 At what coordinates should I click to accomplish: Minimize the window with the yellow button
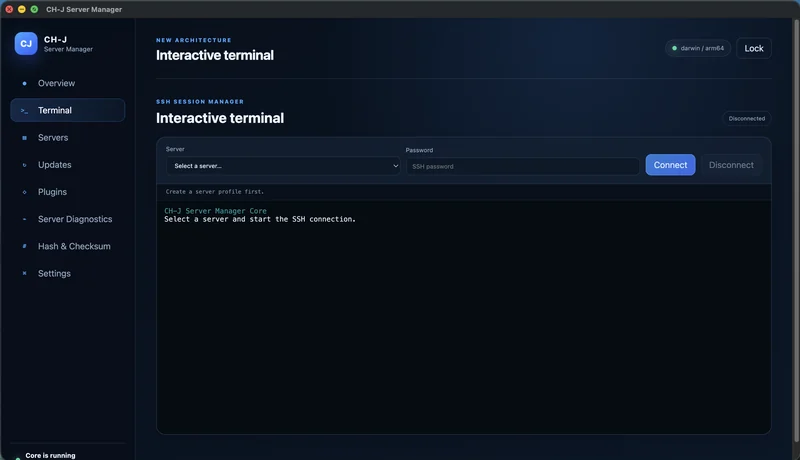click(21, 9)
